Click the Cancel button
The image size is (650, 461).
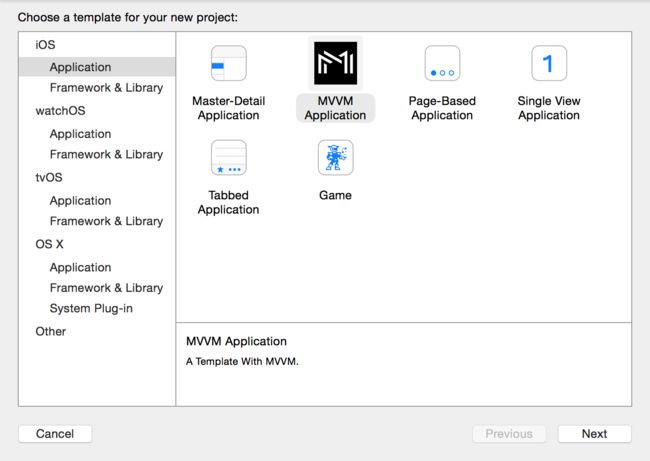click(x=55, y=434)
